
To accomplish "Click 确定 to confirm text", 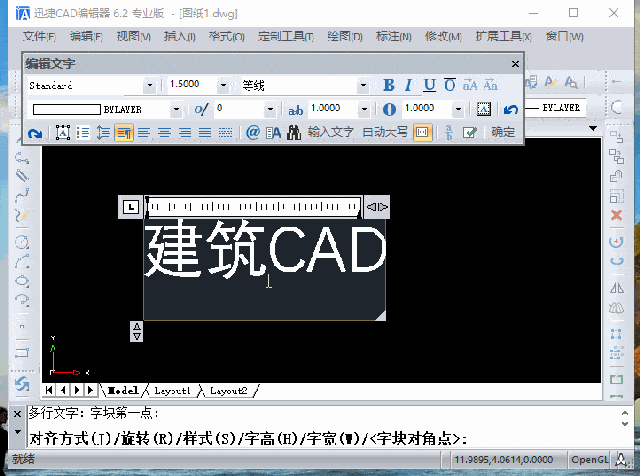I will pyautogui.click(x=503, y=132).
